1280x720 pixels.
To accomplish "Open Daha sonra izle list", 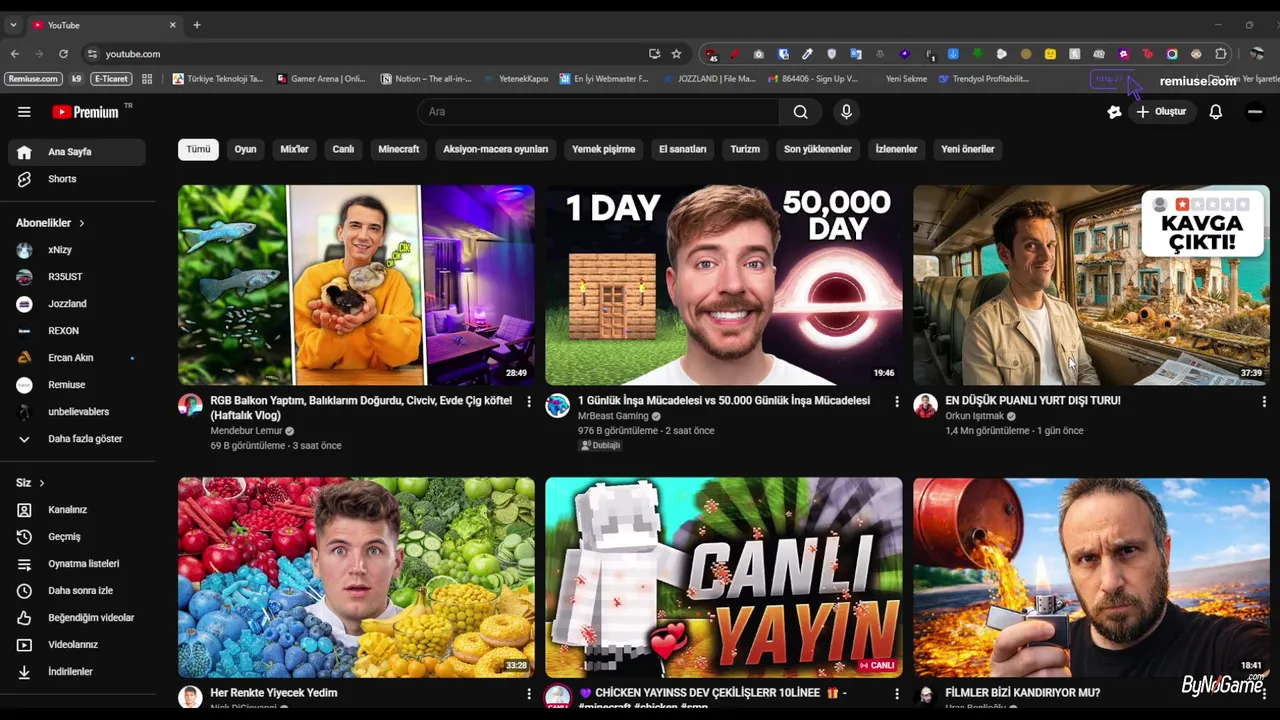I will pos(77,591).
